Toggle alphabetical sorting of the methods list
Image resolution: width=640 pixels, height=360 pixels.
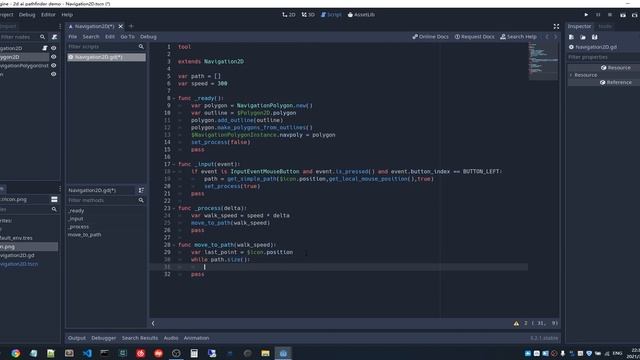(x=141, y=191)
